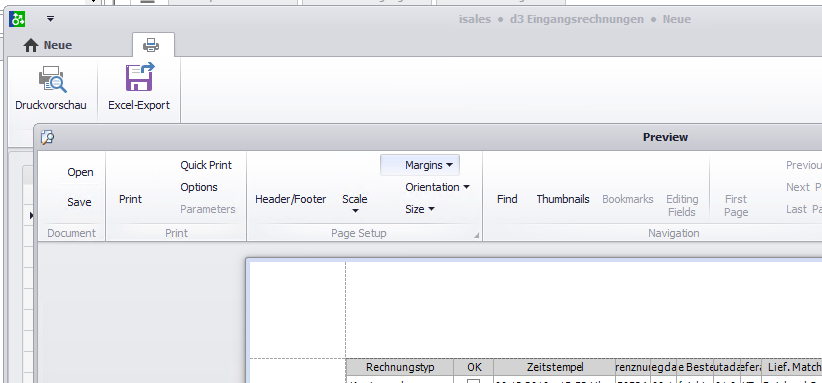Click the Find command

coord(507,199)
